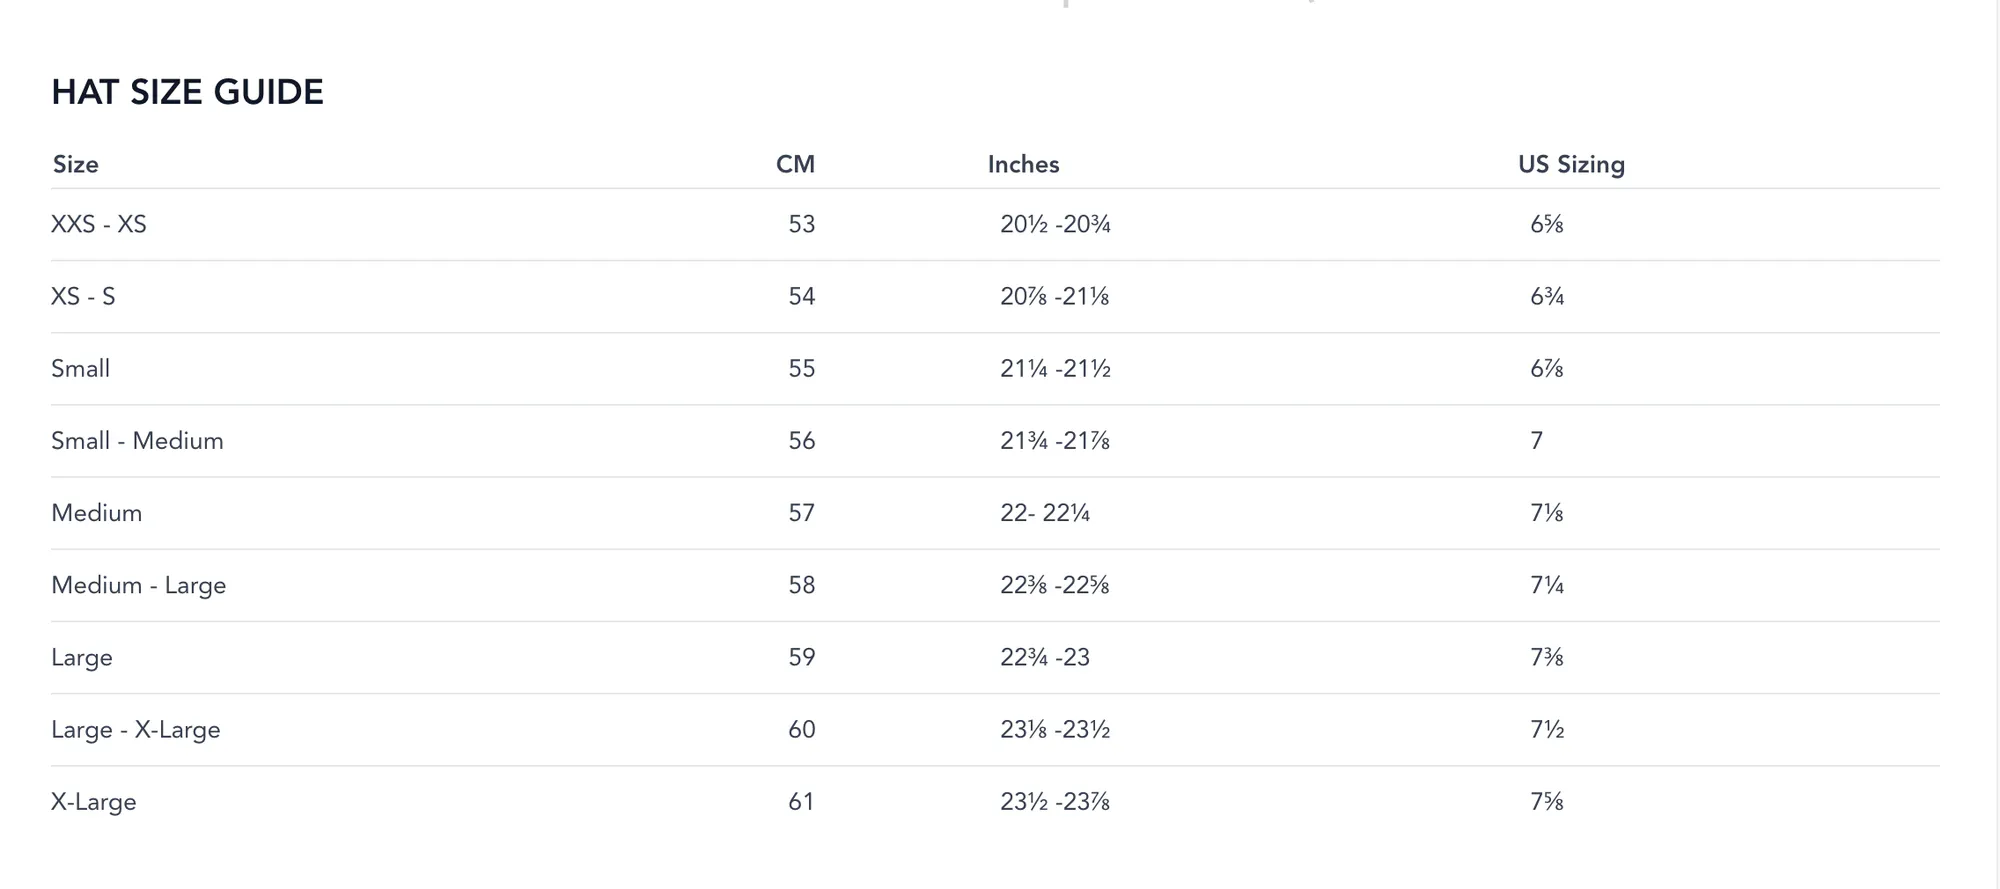The height and width of the screenshot is (889, 2000).
Task: Select the Small size row label
Action: click(80, 368)
